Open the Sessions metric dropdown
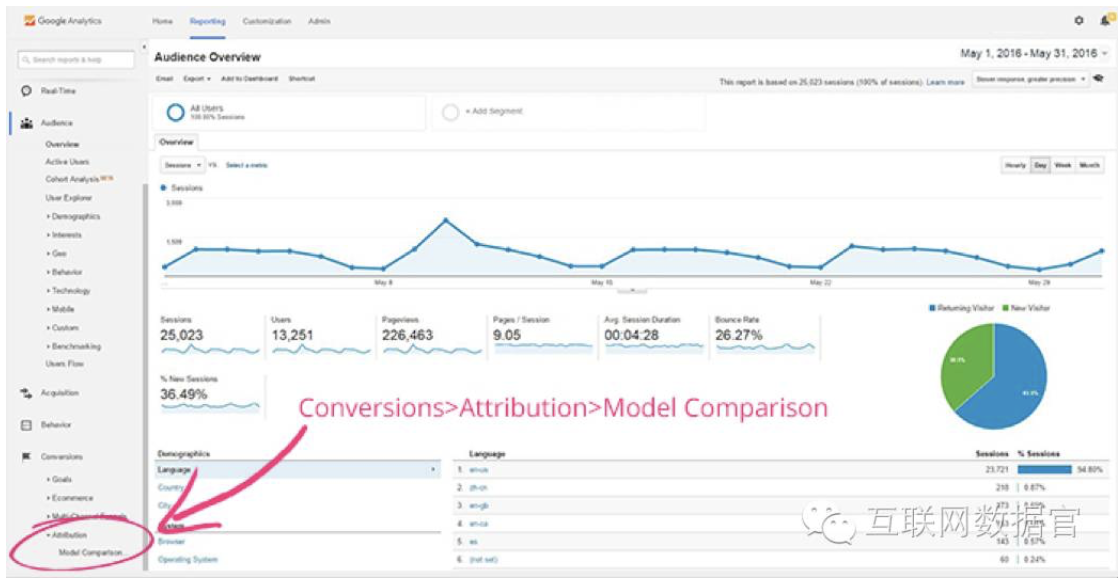The width and height of the screenshot is (1118, 586). 183,165
